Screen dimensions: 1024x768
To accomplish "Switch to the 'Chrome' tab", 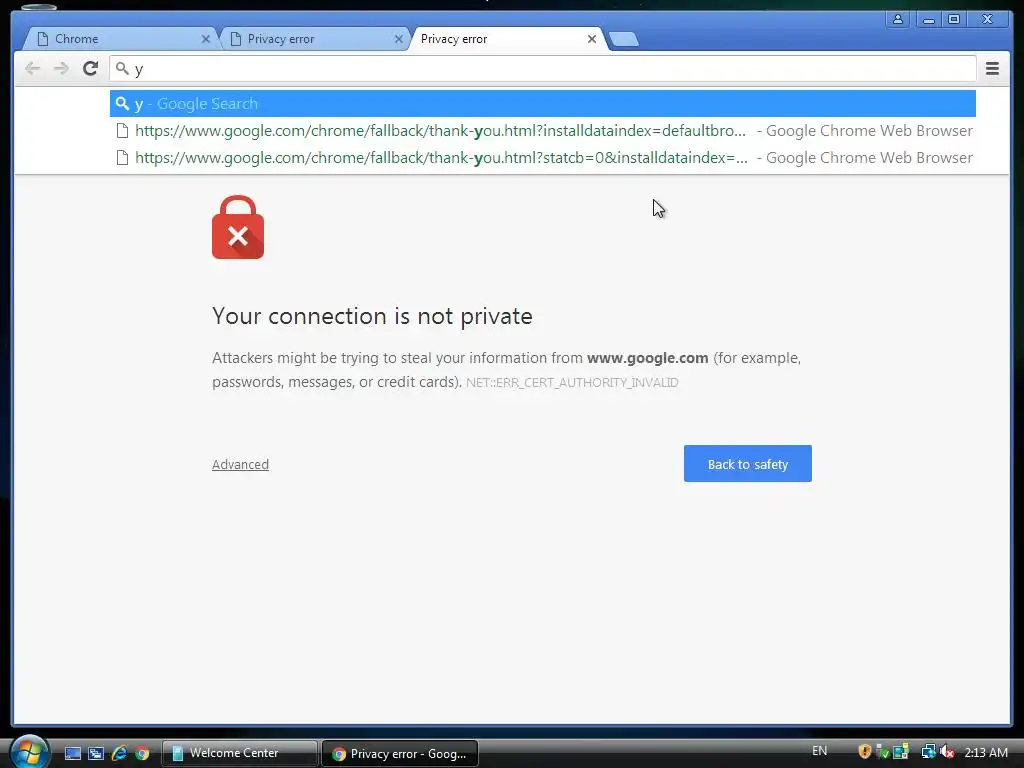I will pos(121,39).
